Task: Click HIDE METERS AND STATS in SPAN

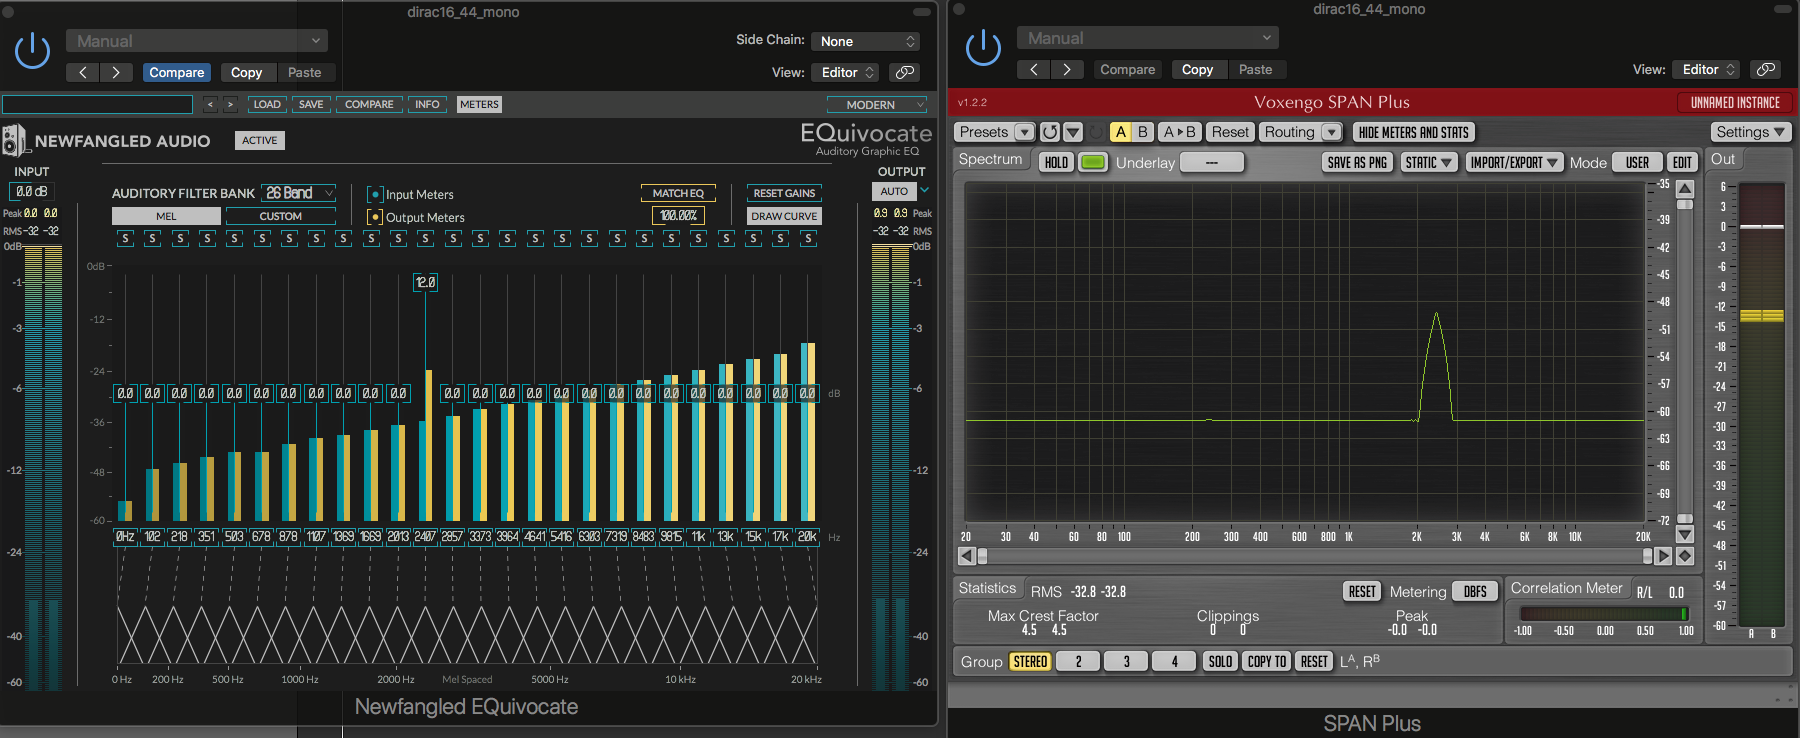Action: pos(1413,132)
